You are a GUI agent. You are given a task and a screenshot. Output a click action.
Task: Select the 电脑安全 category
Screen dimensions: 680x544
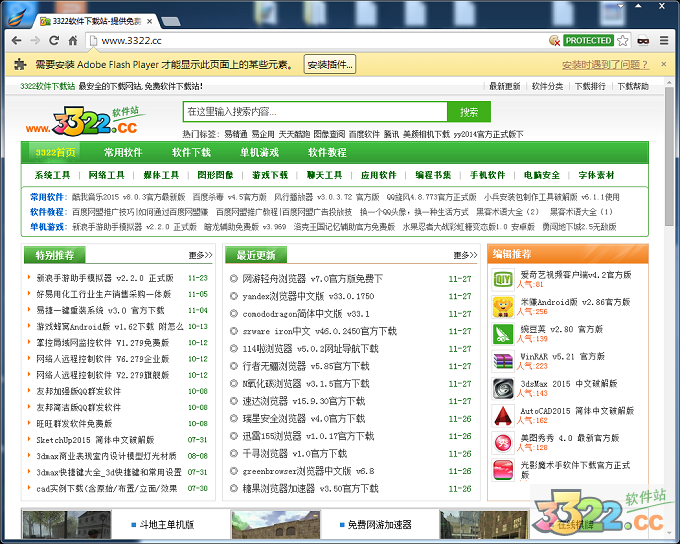click(542, 175)
